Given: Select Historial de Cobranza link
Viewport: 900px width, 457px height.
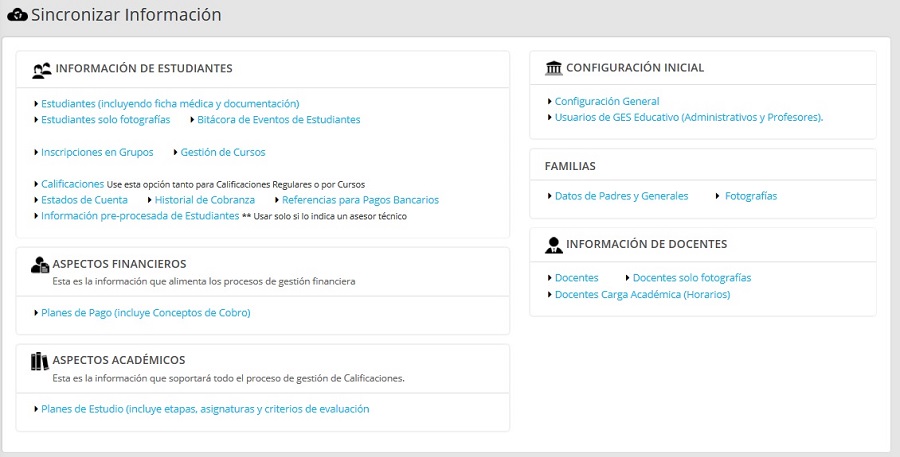Looking at the screenshot, I should click(x=205, y=200).
